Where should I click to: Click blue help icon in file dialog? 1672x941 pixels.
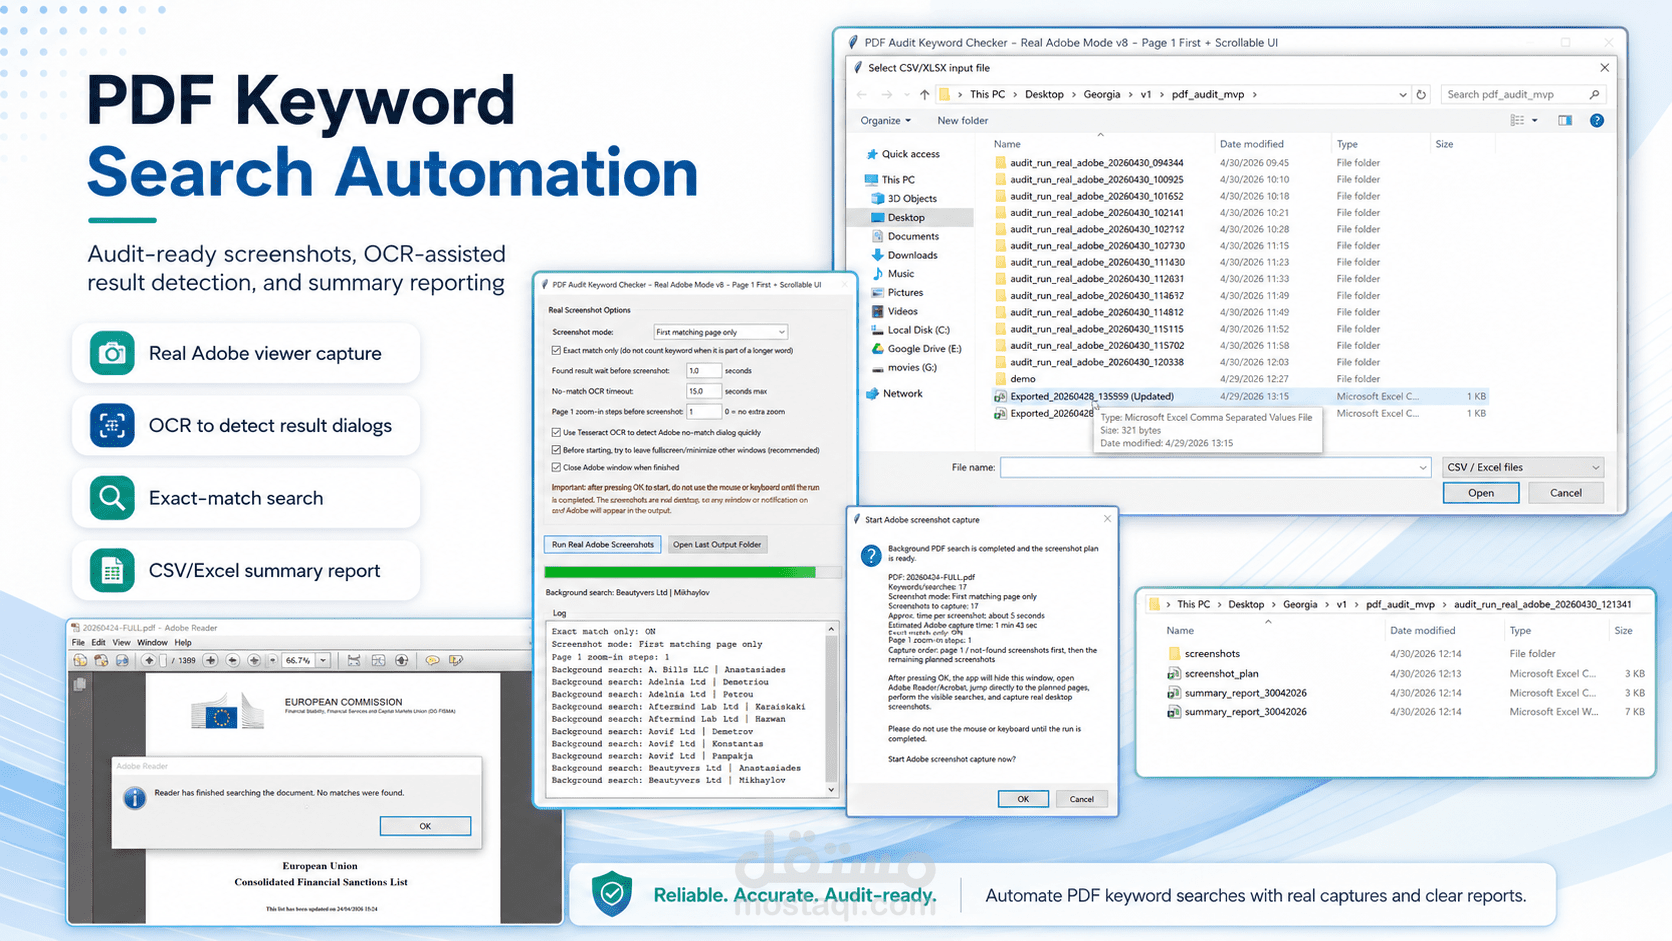coord(1597,121)
